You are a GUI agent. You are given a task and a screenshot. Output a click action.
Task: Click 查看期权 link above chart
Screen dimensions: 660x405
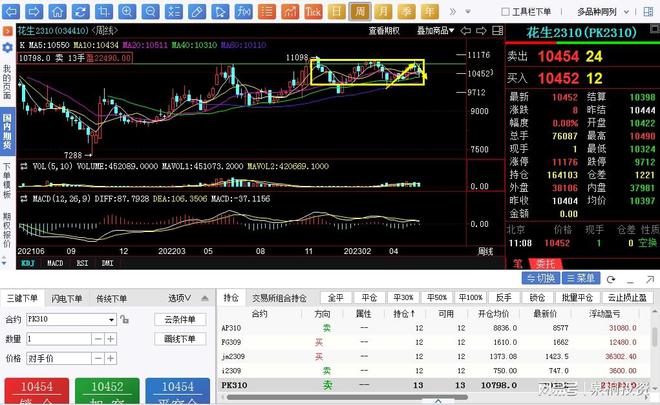click(x=384, y=31)
